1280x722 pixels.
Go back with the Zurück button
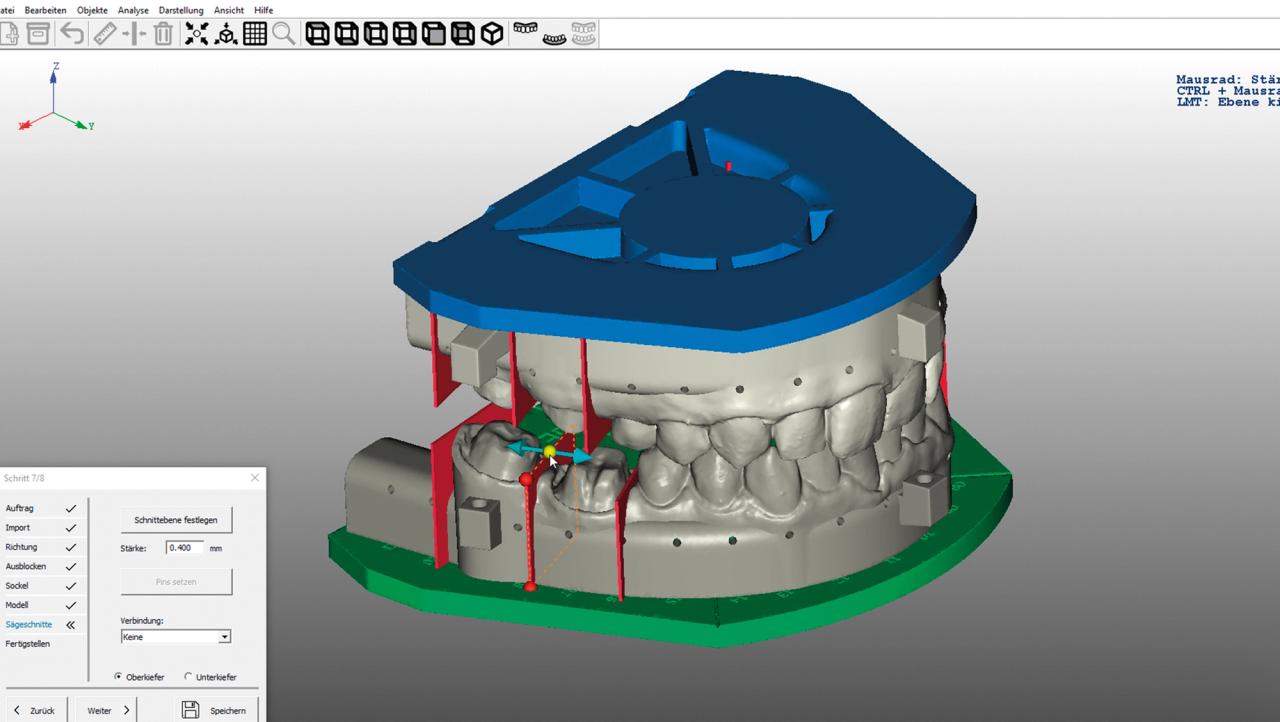click(35, 710)
